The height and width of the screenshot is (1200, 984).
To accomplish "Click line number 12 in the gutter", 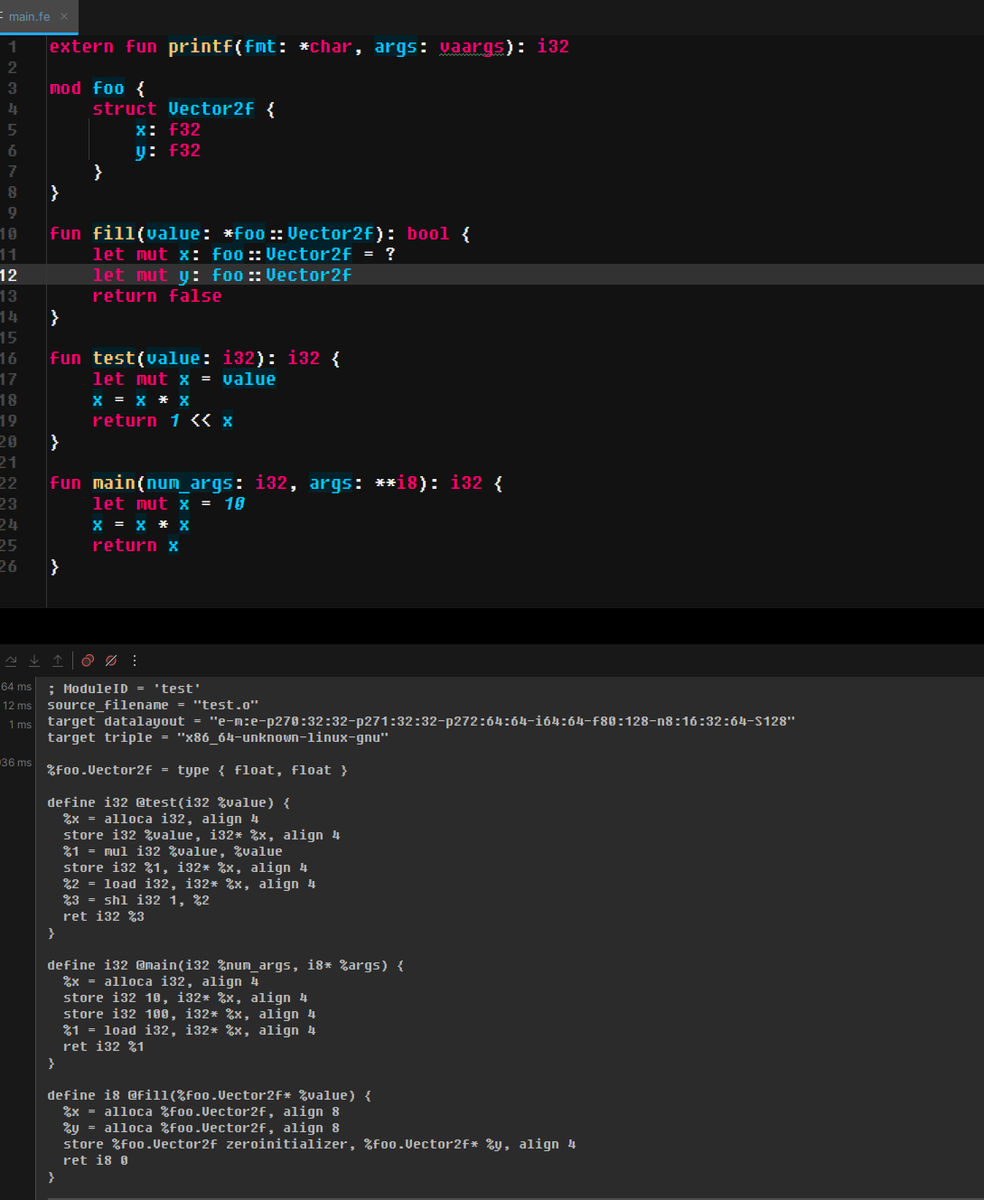I will point(9,275).
